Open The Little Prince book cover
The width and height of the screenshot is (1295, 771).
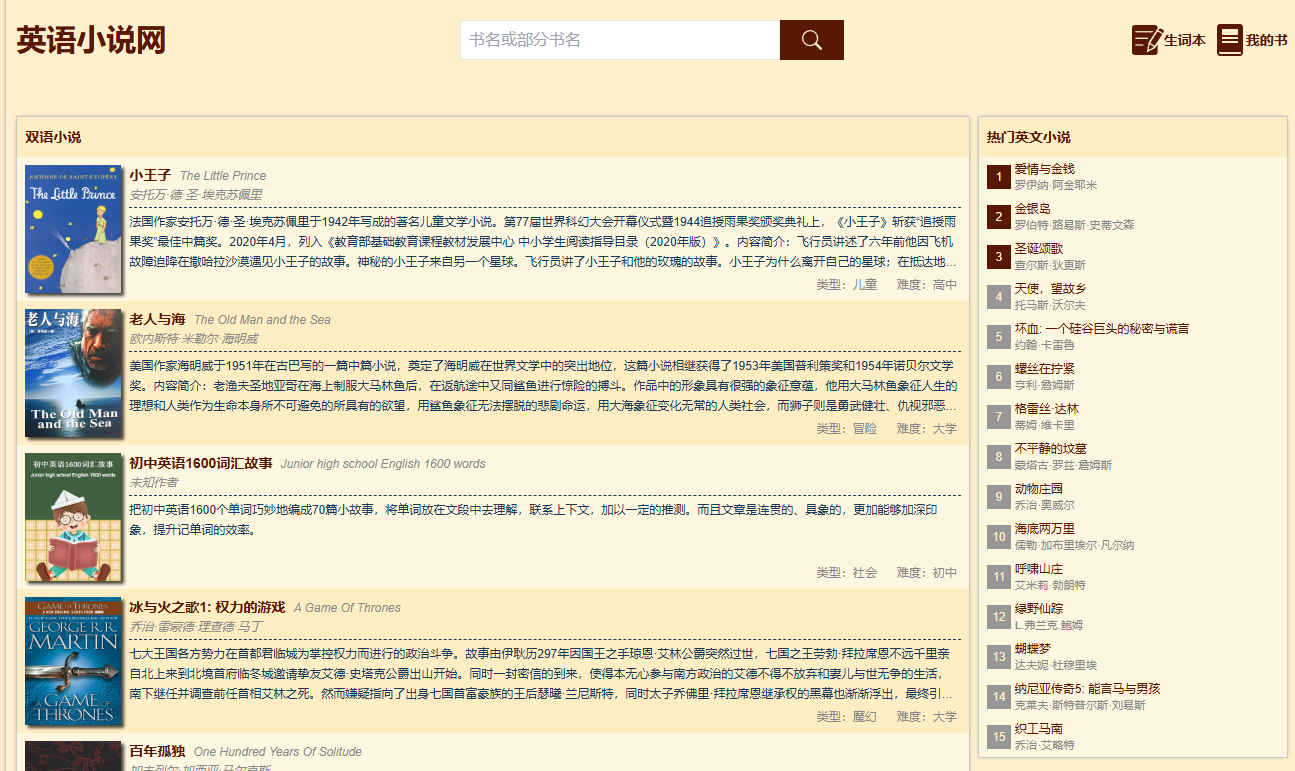coord(73,229)
